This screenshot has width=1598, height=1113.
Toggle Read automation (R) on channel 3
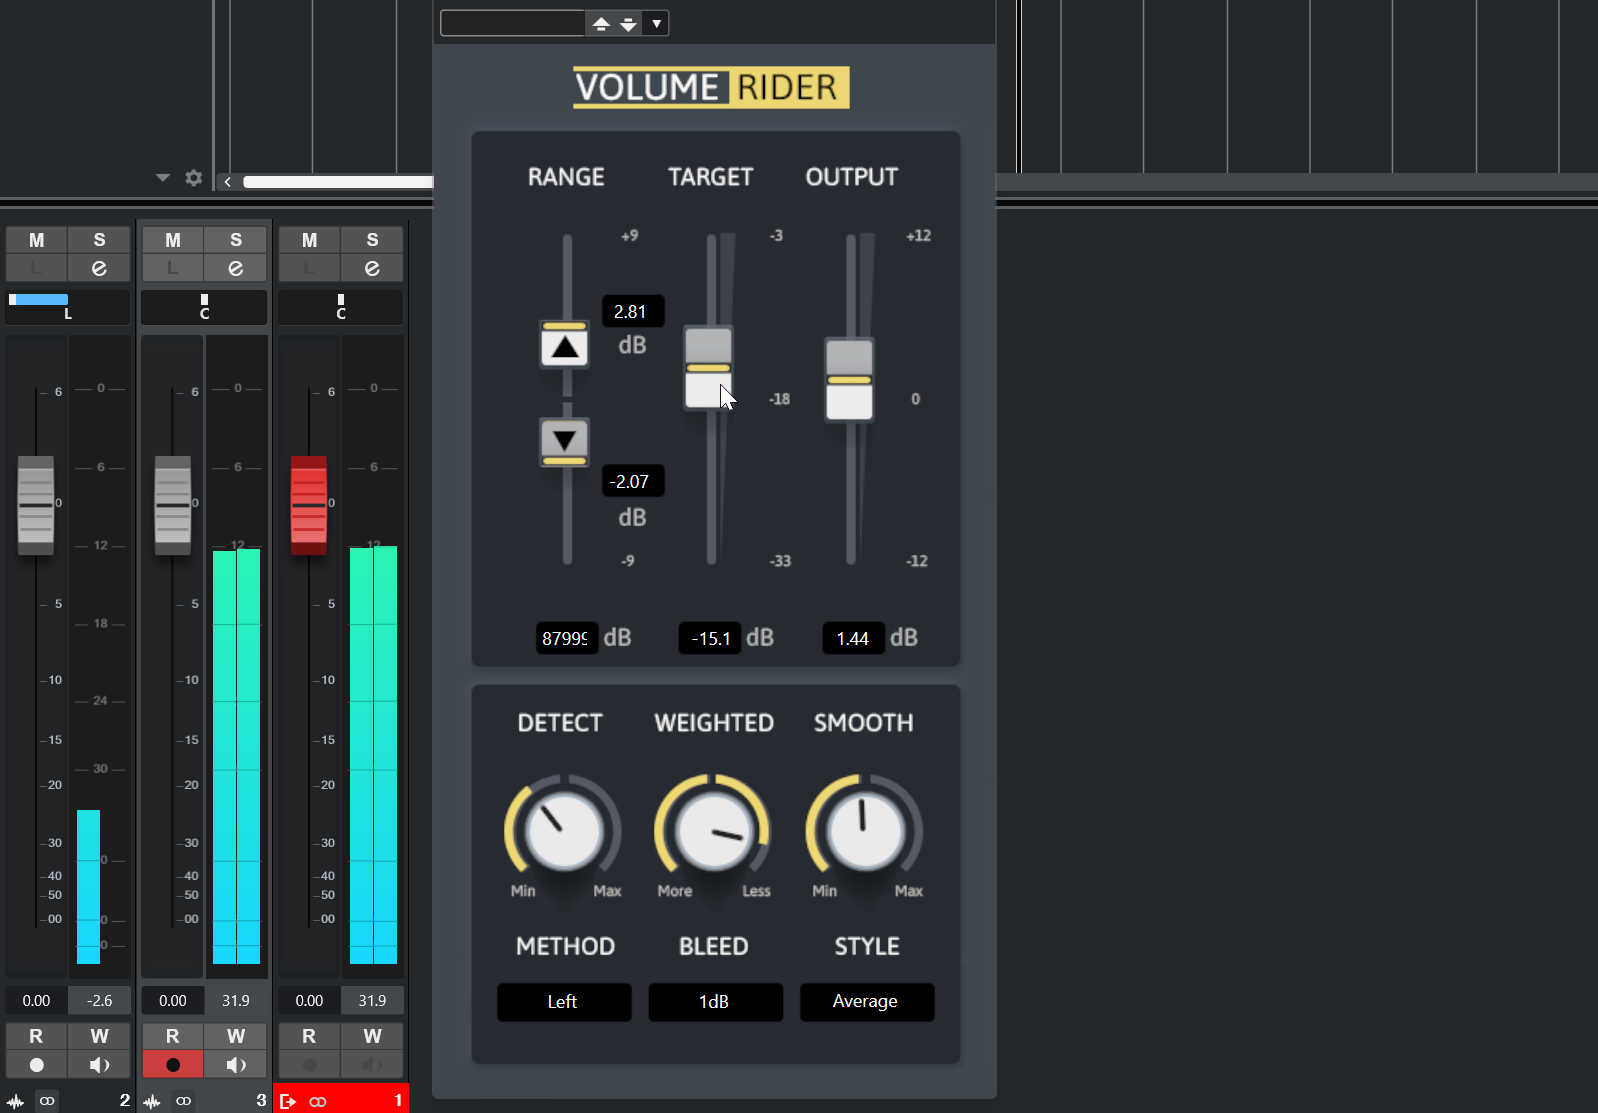[x=173, y=1036]
